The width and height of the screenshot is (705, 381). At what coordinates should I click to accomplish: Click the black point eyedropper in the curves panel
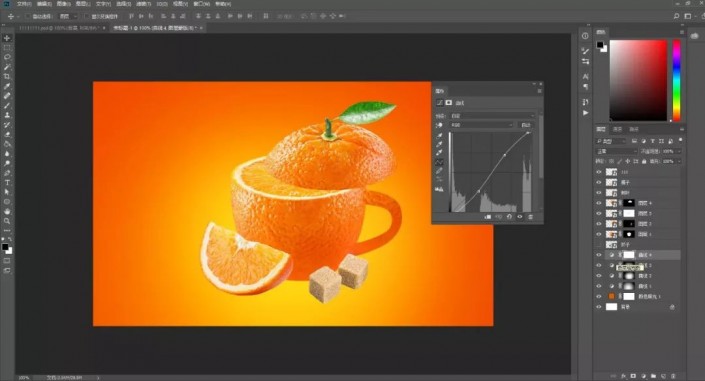coord(439,135)
